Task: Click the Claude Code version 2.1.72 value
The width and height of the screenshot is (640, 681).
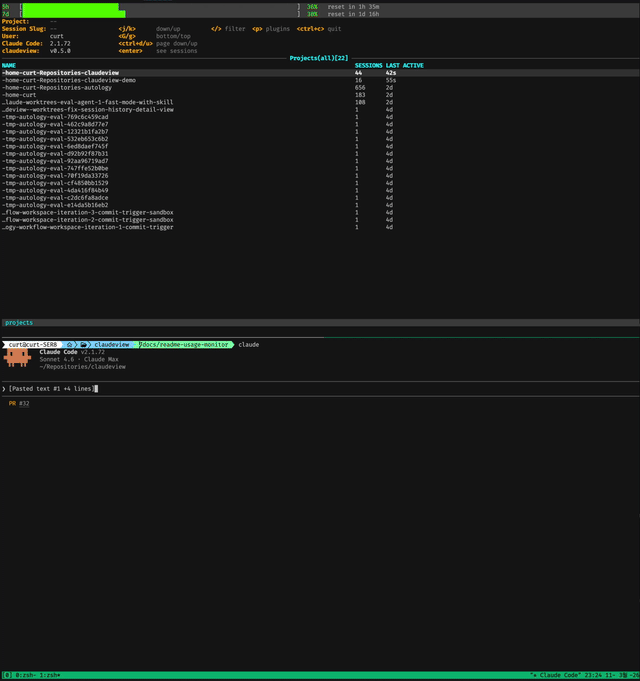Action: click(x=60, y=44)
